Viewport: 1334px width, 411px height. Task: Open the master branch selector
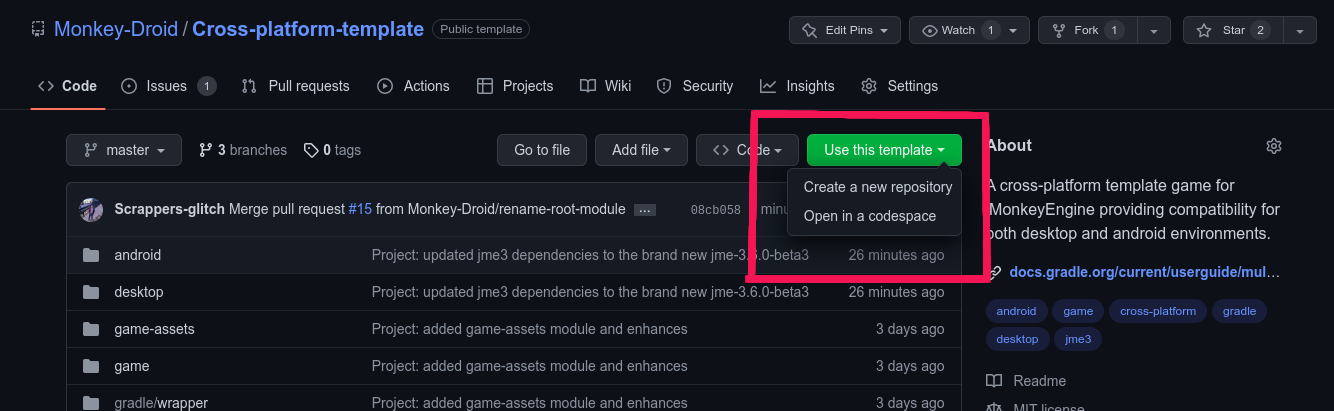[124, 150]
